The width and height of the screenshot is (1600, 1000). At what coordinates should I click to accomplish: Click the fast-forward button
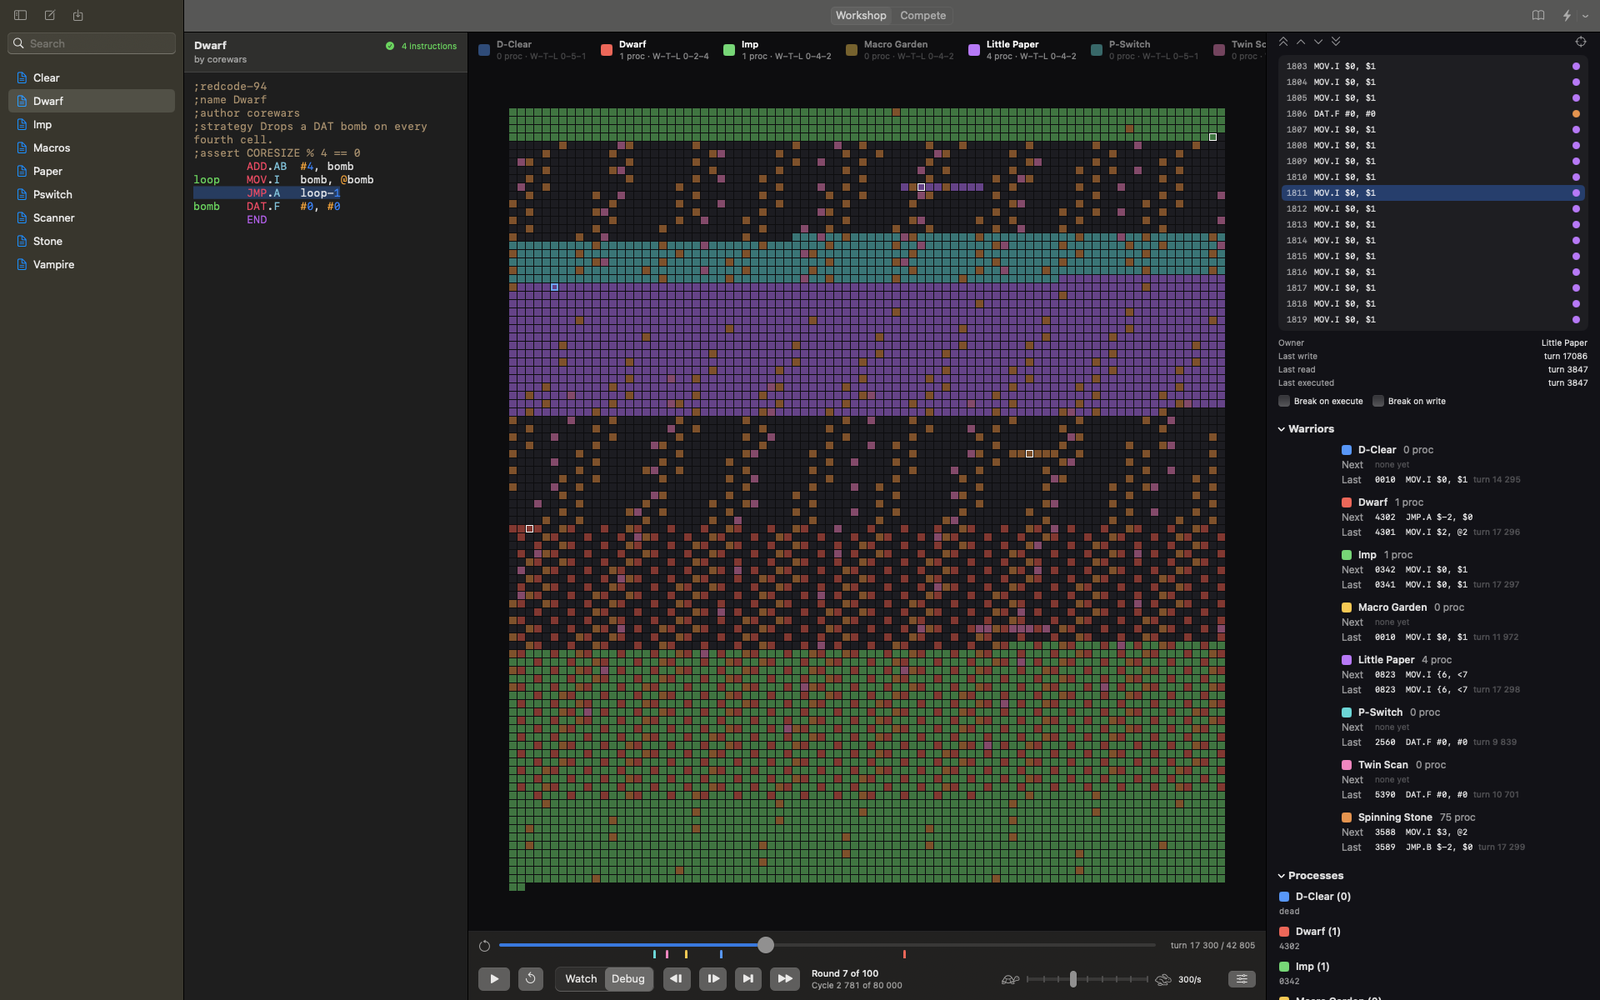tap(785, 979)
